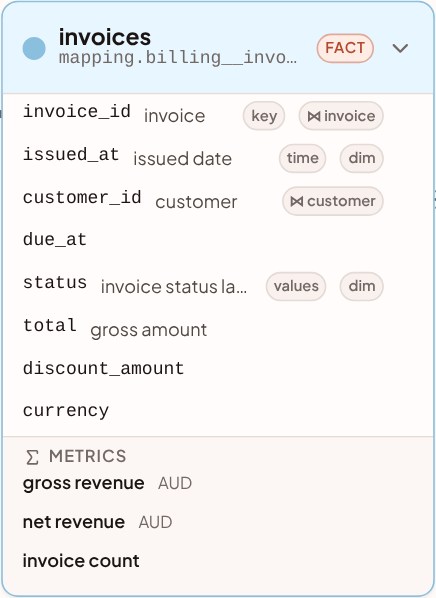The height and width of the screenshot is (598, 436).
Task: Click the sigma icon beside METRICS
Action: (32, 457)
